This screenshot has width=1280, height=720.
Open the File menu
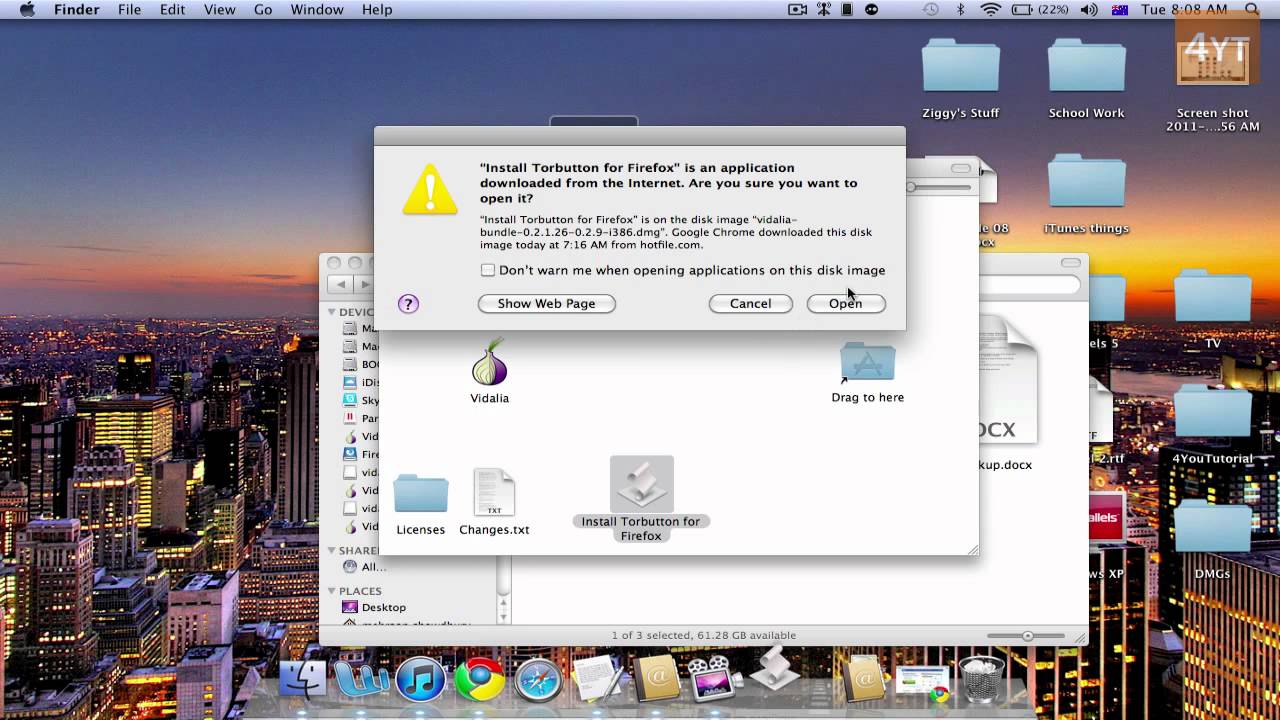click(129, 9)
